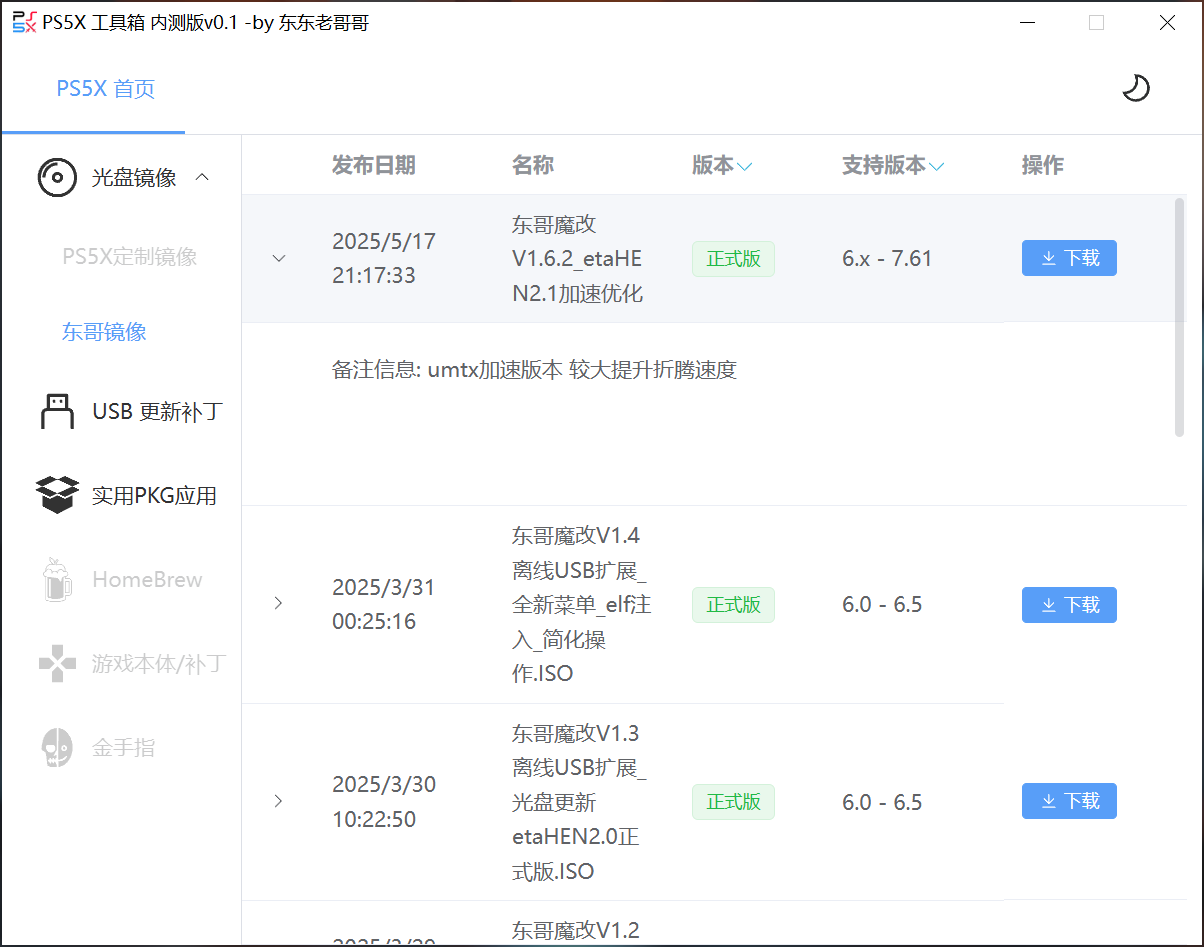
Task: Expand the 东哥魔改V1.4 release details
Action: [x=278, y=604]
